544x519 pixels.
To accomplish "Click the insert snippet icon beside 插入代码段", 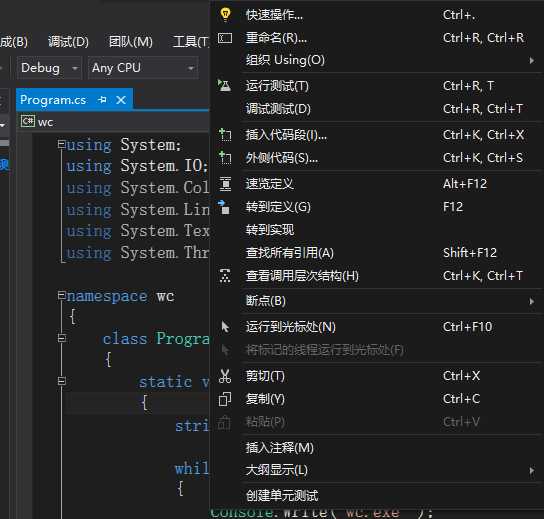I will coord(225,135).
